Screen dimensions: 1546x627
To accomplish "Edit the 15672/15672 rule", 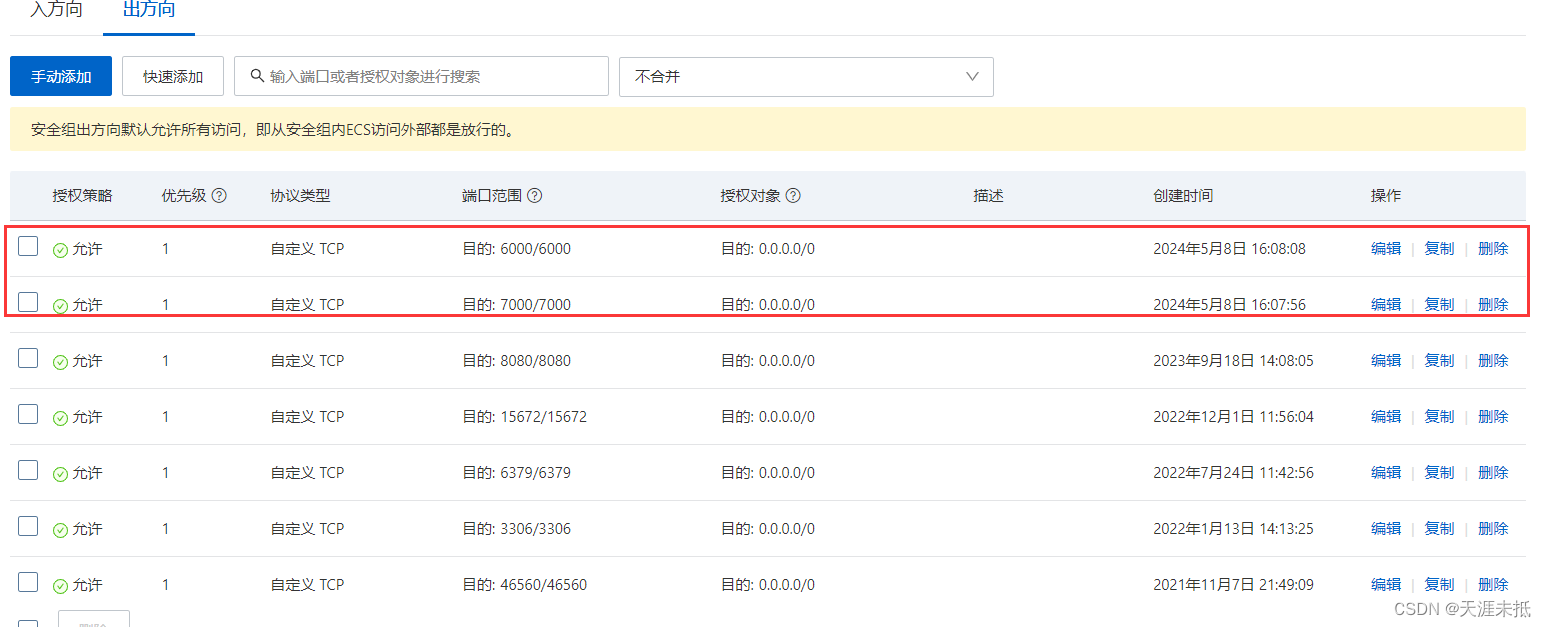I will coord(1386,417).
